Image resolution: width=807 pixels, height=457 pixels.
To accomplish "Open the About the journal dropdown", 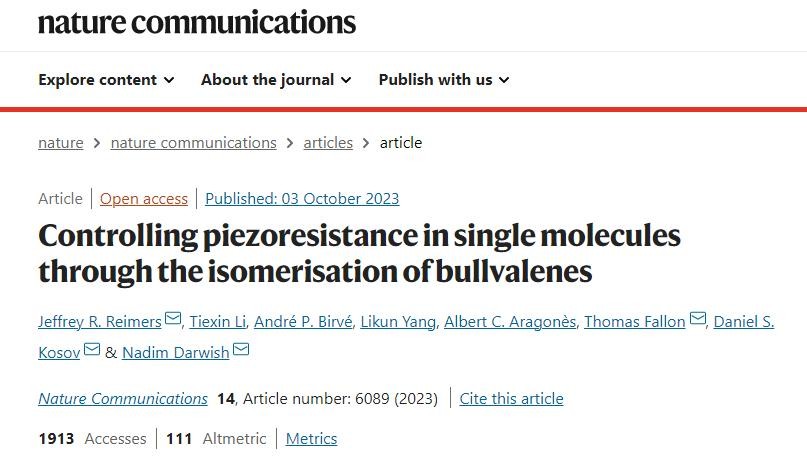I will (x=276, y=79).
